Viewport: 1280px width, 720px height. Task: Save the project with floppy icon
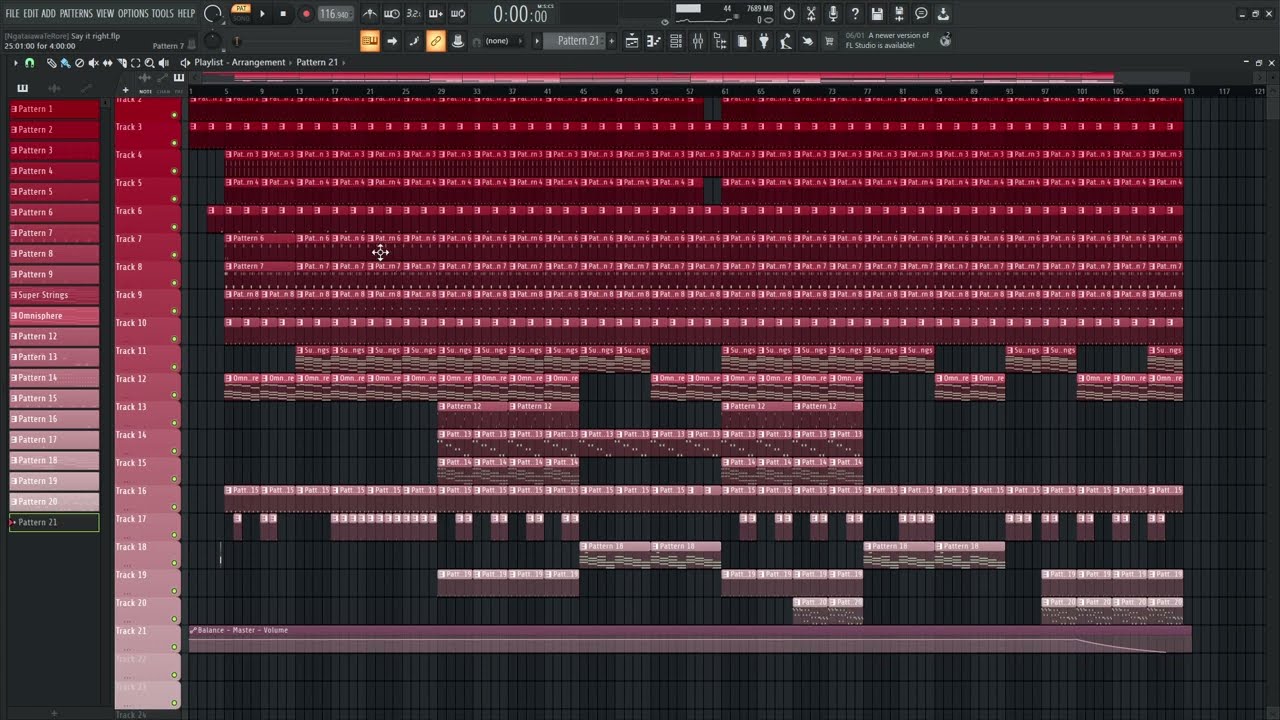(877, 14)
